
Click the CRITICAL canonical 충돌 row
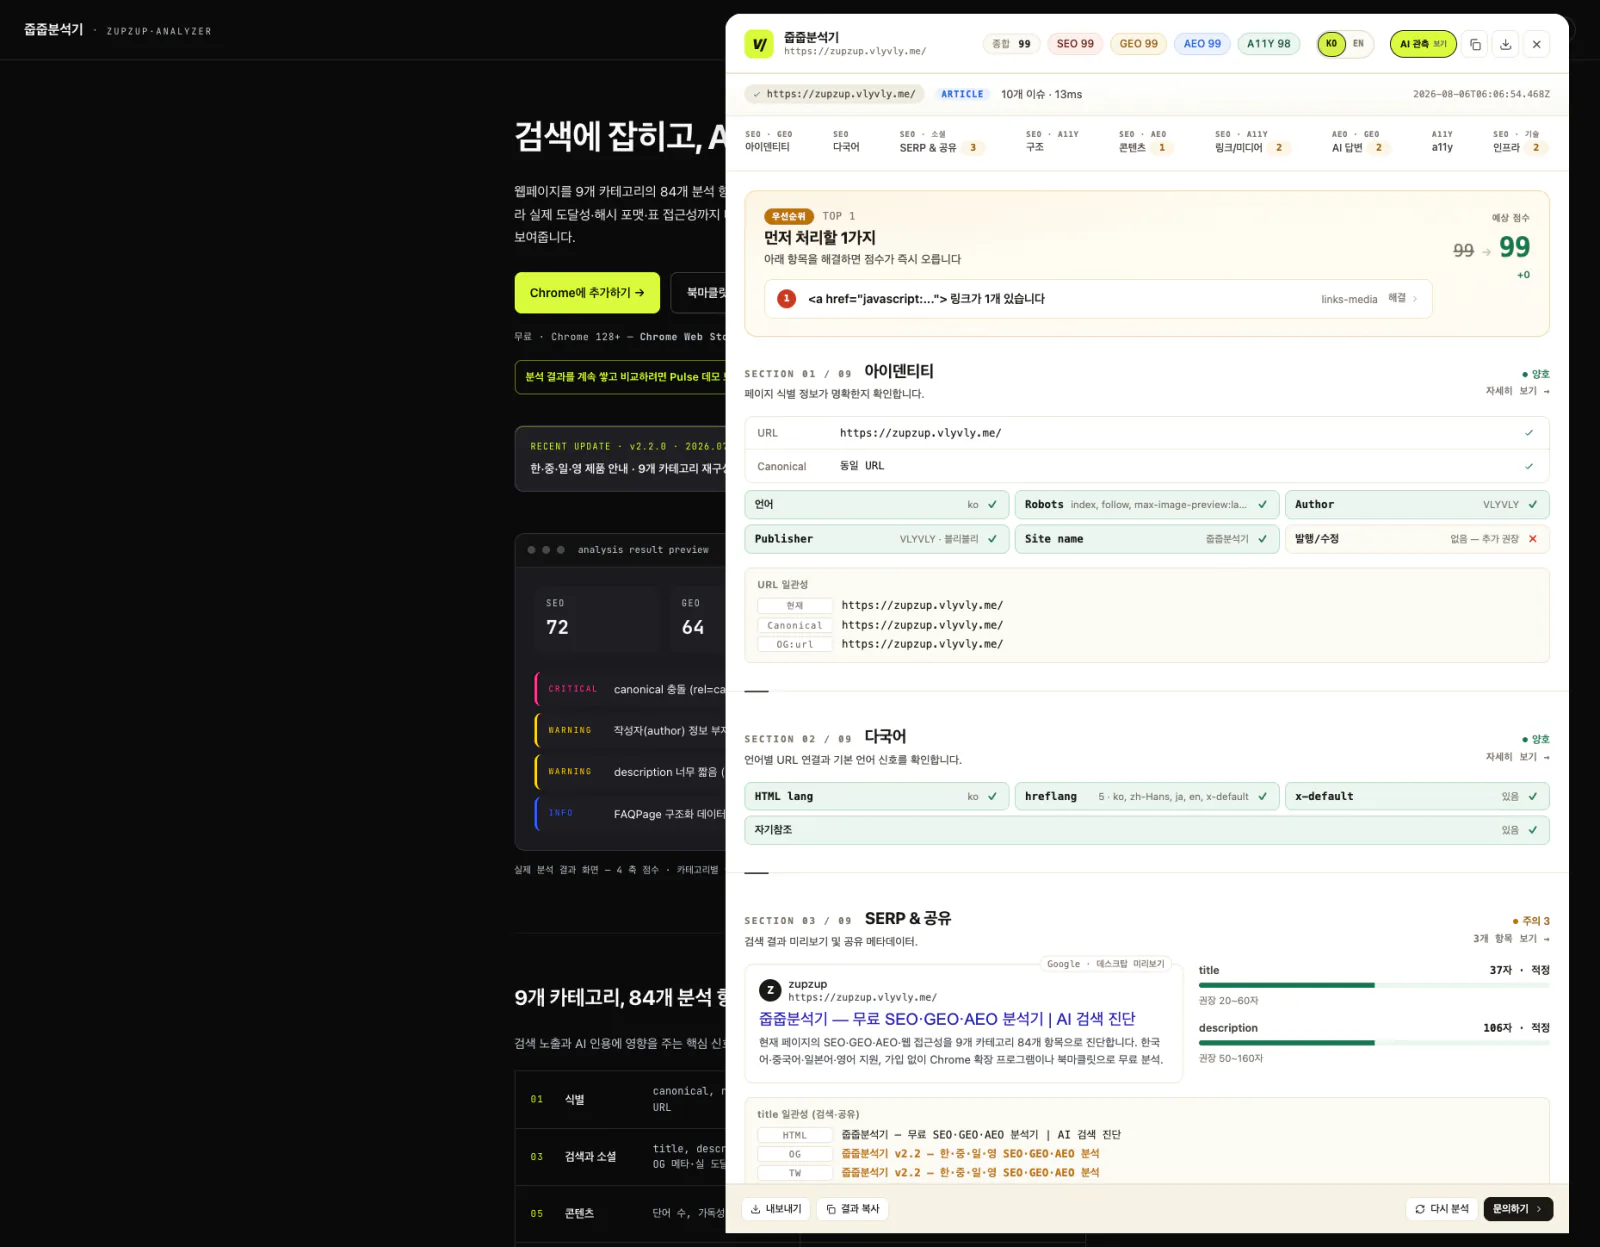(630, 689)
